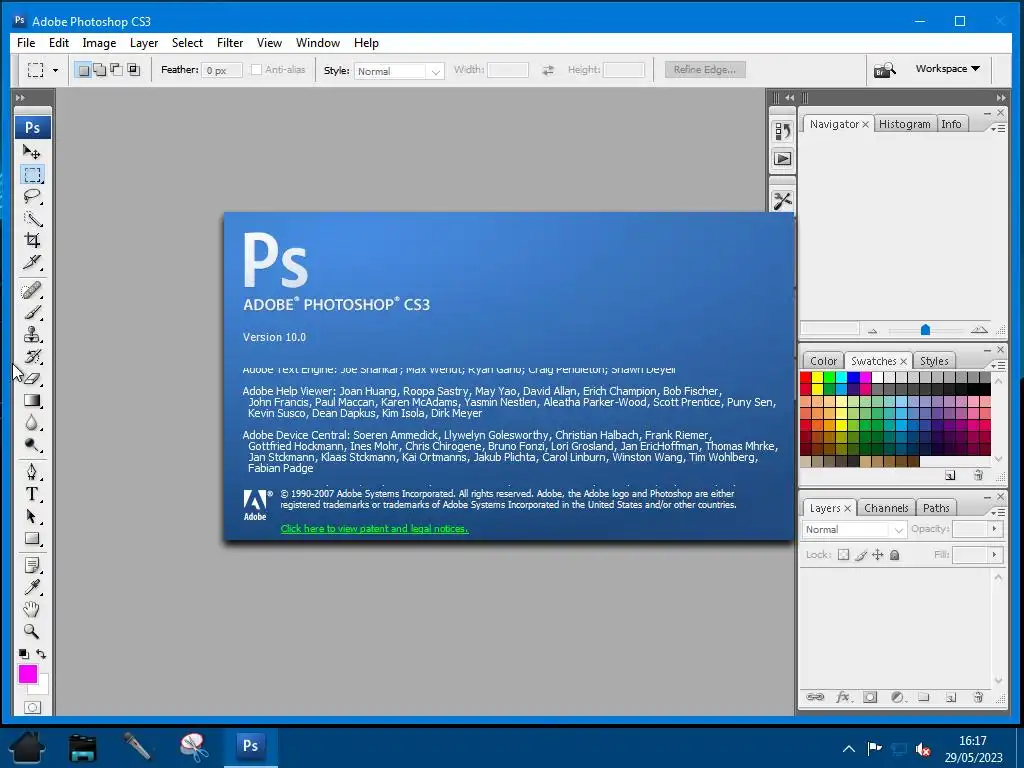Toggle lock image pixels

861,555
